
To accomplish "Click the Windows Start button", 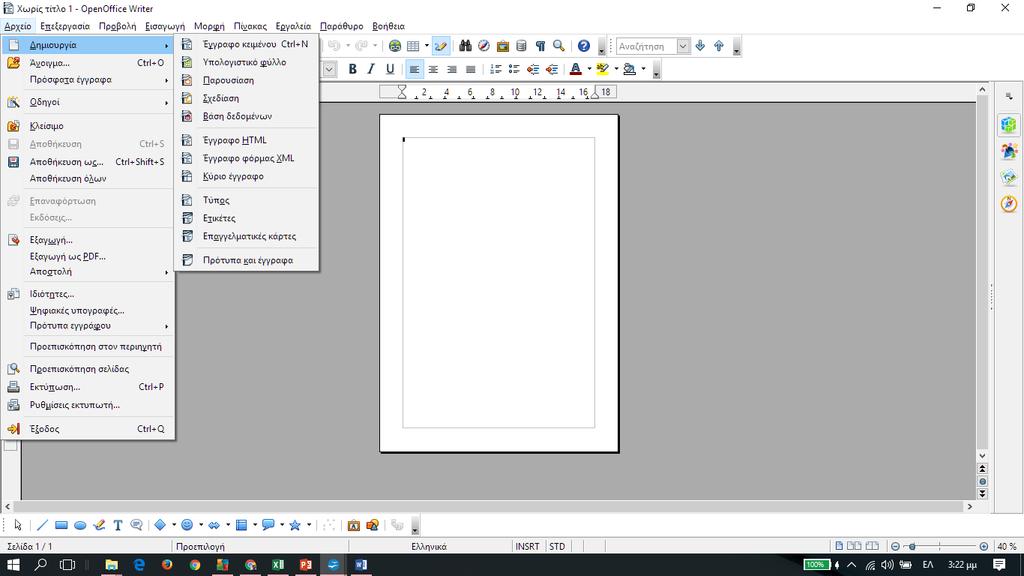I will [13, 564].
